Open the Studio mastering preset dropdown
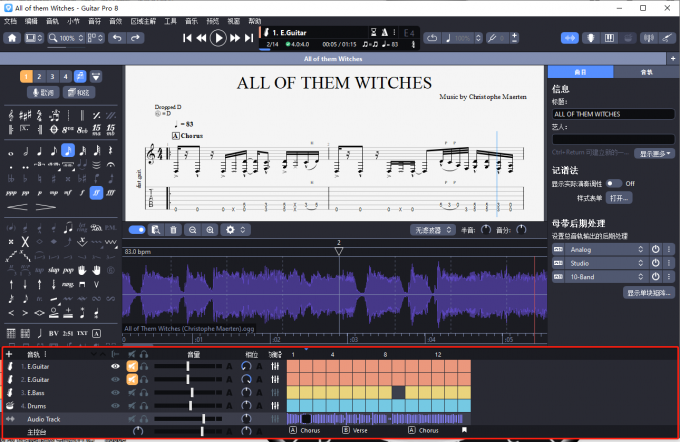680x442 pixels. pyautogui.click(x=606, y=263)
